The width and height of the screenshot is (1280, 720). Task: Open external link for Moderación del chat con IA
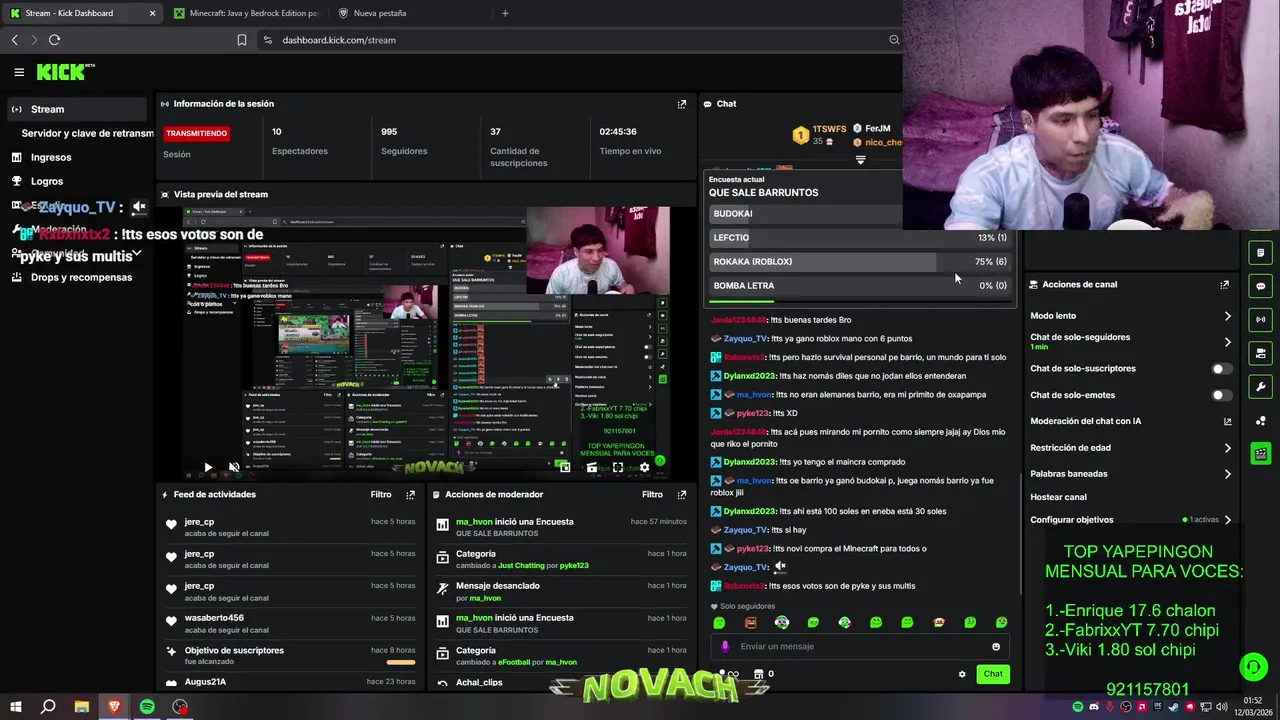[x=1228, y=422]
